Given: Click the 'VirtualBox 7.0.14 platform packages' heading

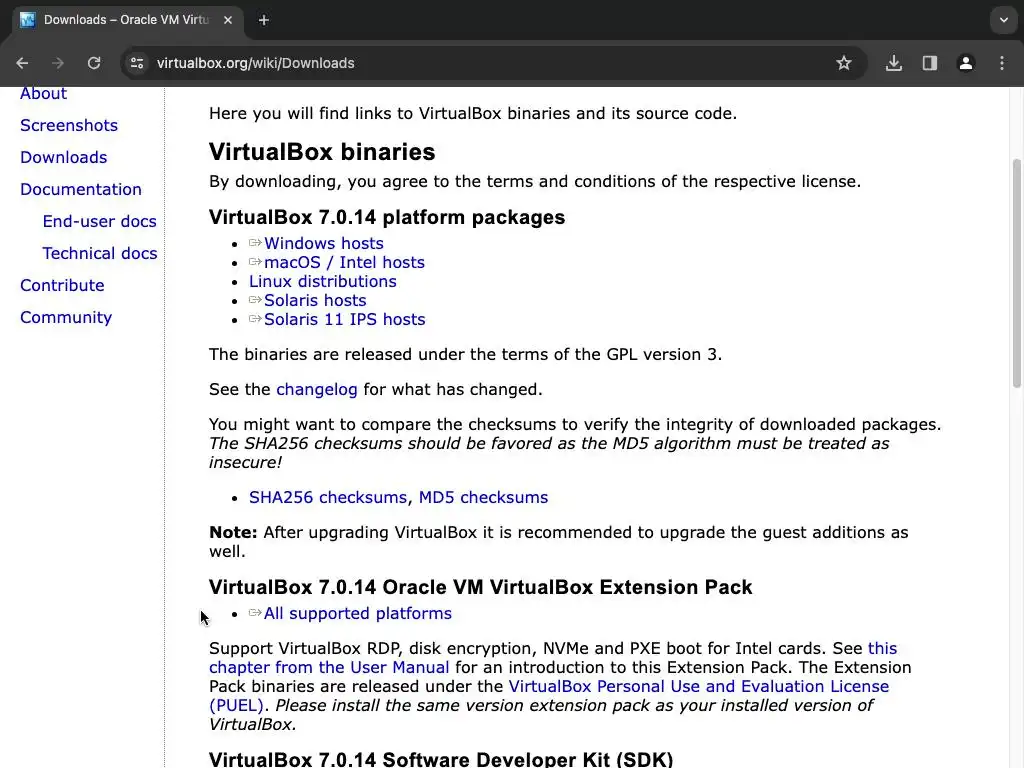Looking at the screenshot, I should pos(387,217).
